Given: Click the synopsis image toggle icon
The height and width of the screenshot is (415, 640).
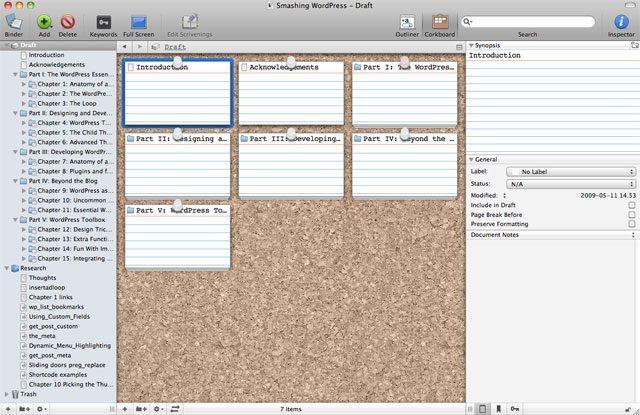Looking at the screenshot, I should pos(634,45).
